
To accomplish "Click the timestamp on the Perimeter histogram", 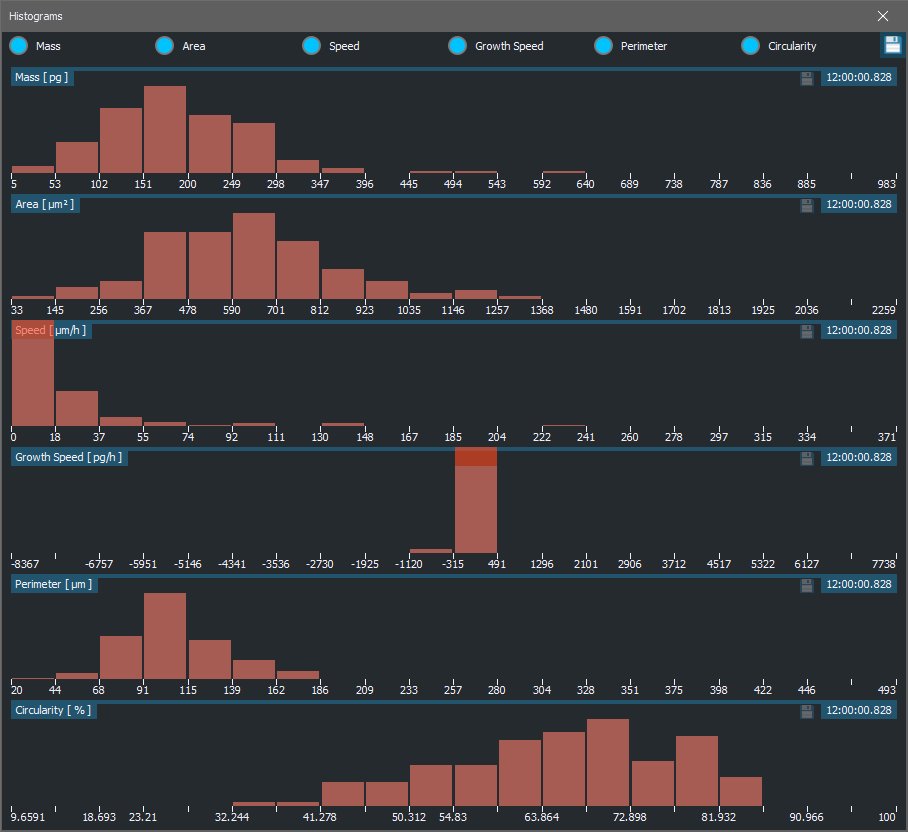I will tap(858, 585).
